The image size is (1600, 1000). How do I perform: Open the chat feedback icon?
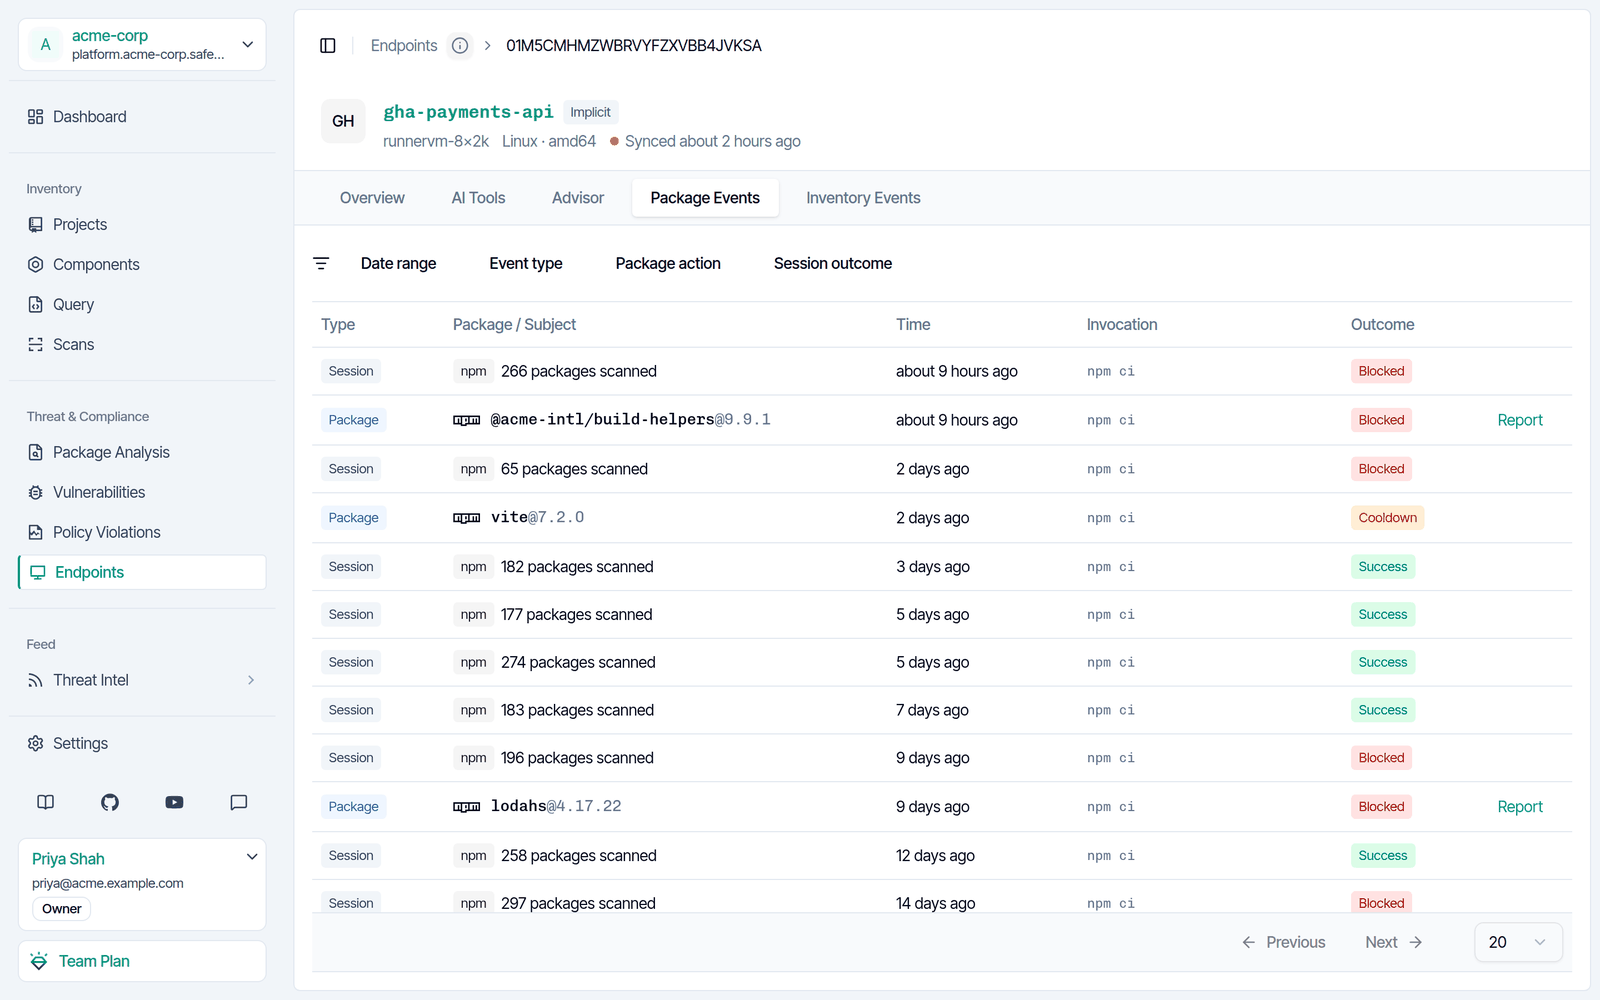coord(239,802)
